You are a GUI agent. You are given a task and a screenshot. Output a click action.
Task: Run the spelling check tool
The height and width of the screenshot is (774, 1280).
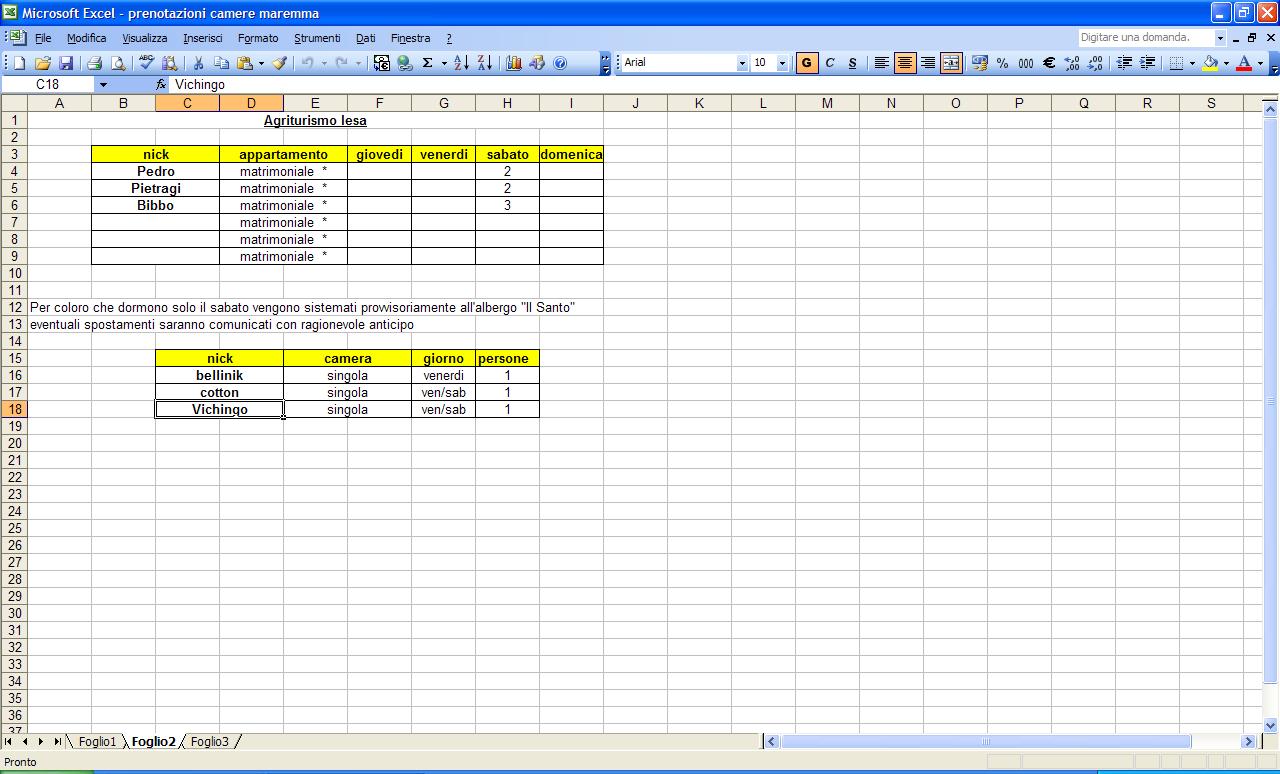[x=147, y=63]
